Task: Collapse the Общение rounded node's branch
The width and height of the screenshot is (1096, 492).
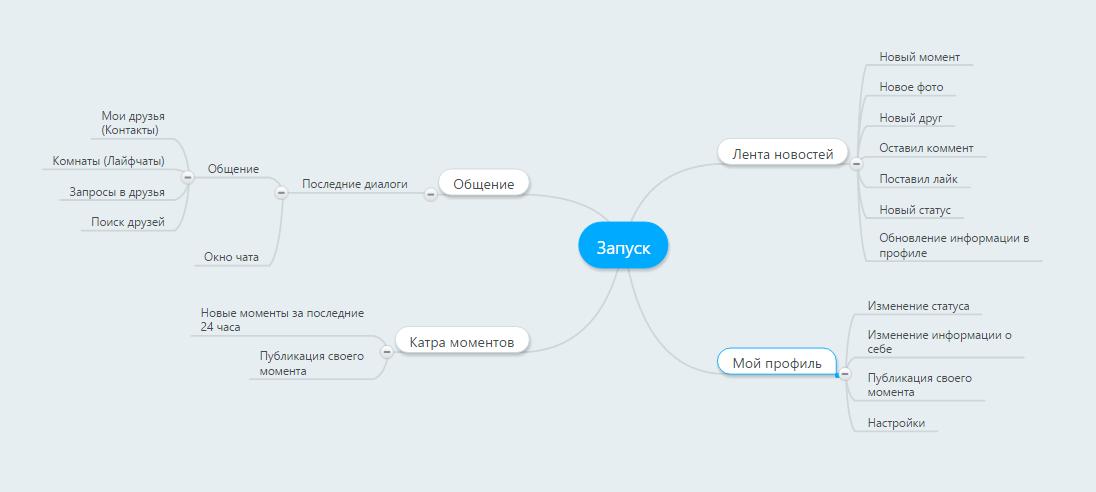Action: click(x=431, y=195)
